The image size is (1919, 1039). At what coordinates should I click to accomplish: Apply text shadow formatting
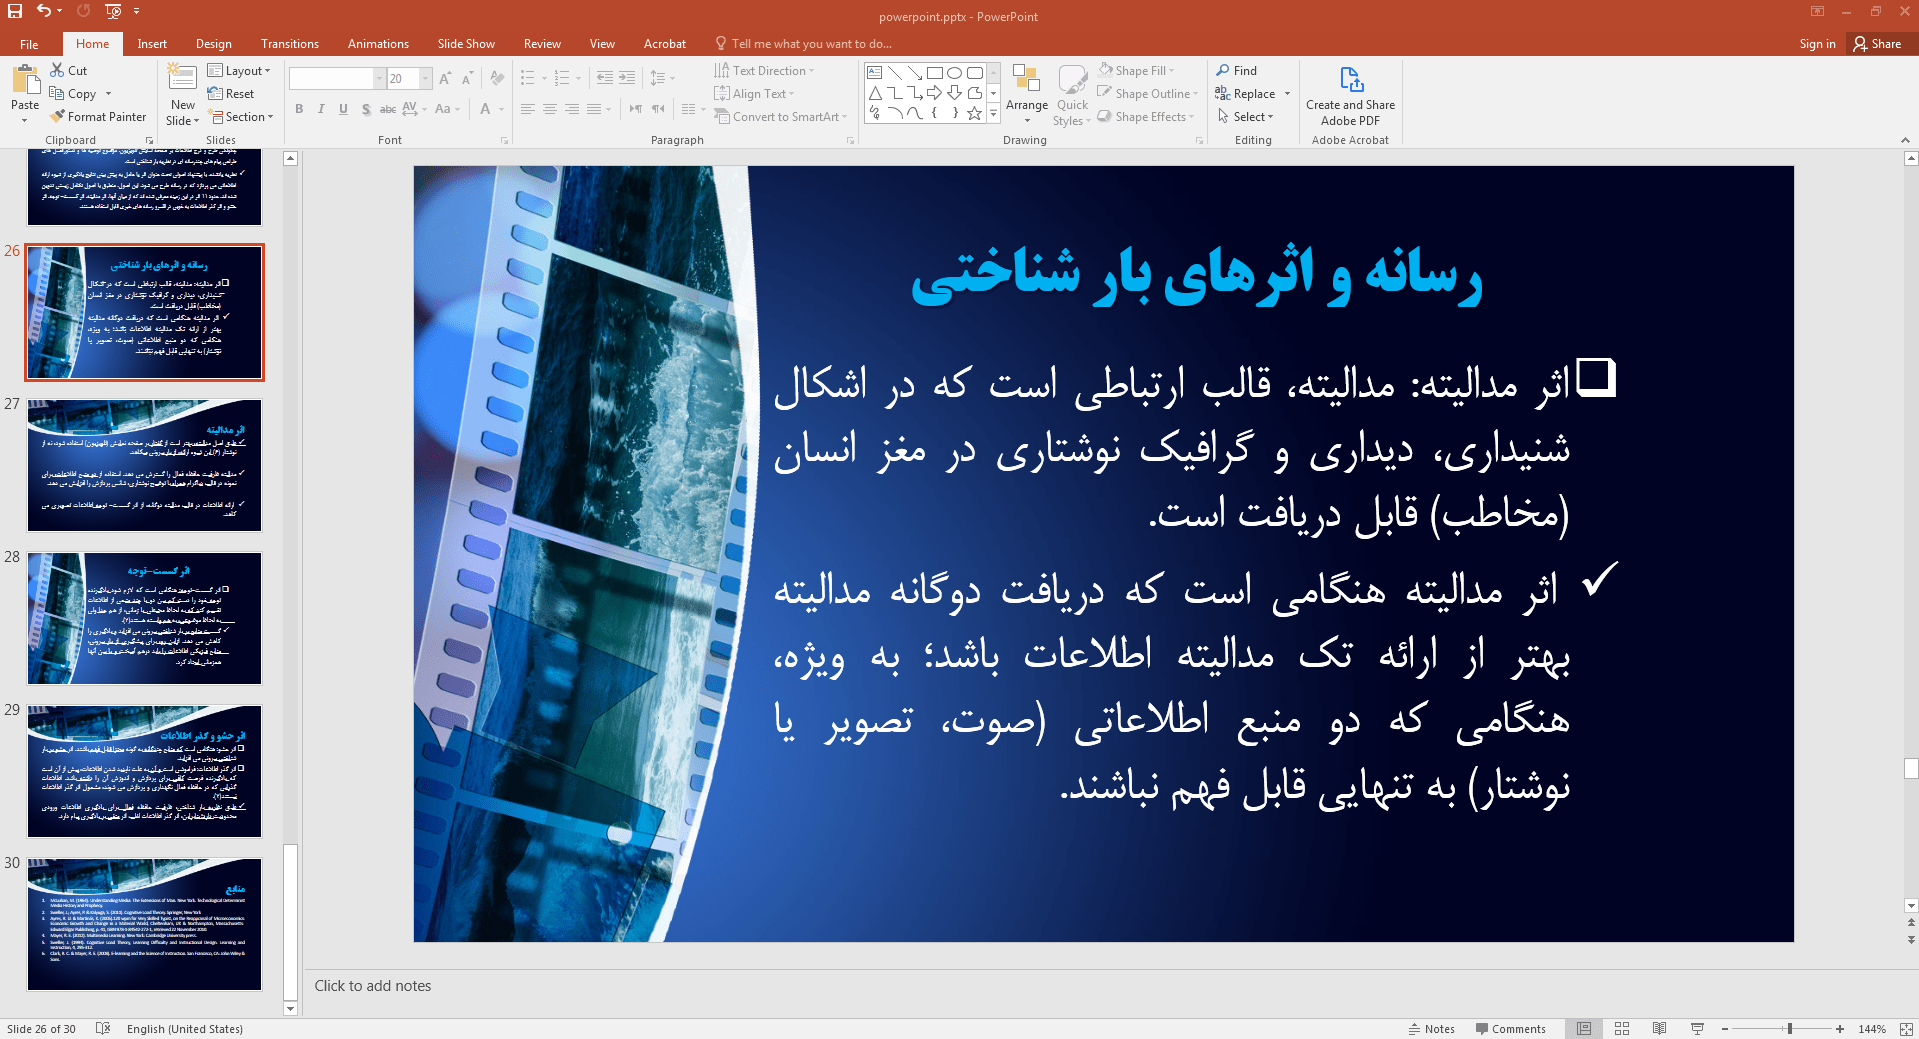(366, 109)
